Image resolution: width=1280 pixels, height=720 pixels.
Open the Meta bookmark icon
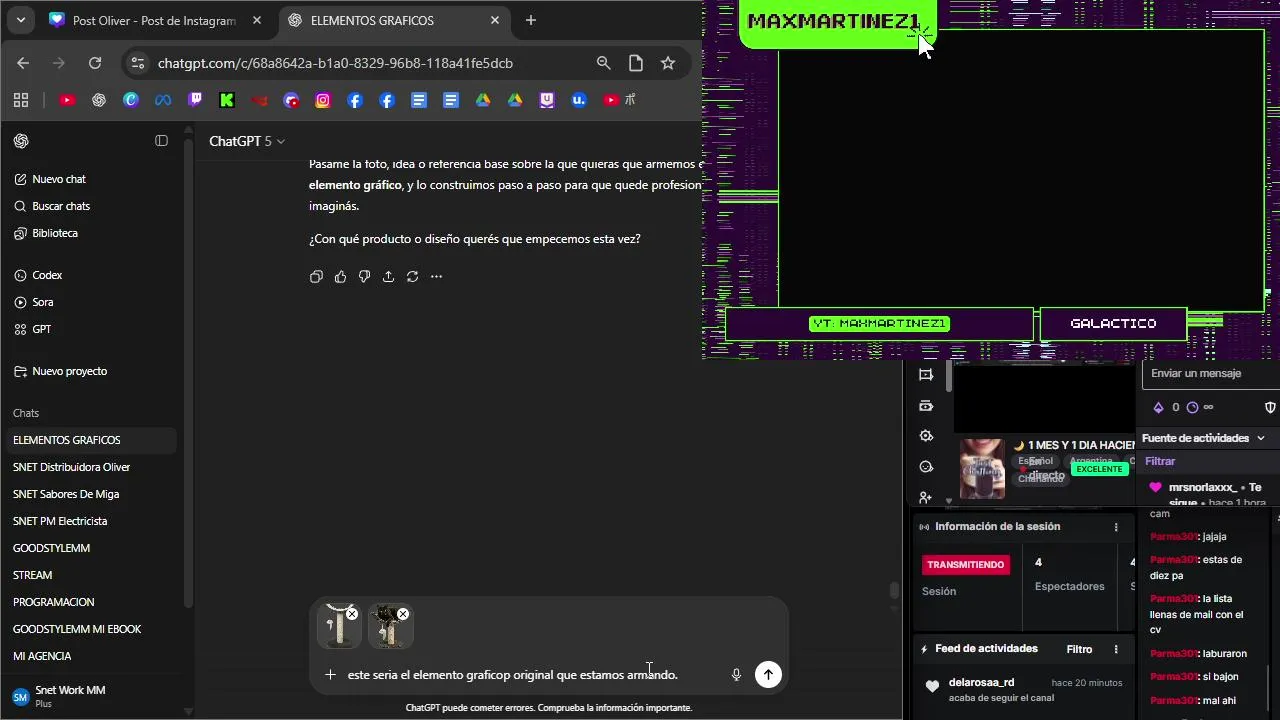[x=163, y=100]
